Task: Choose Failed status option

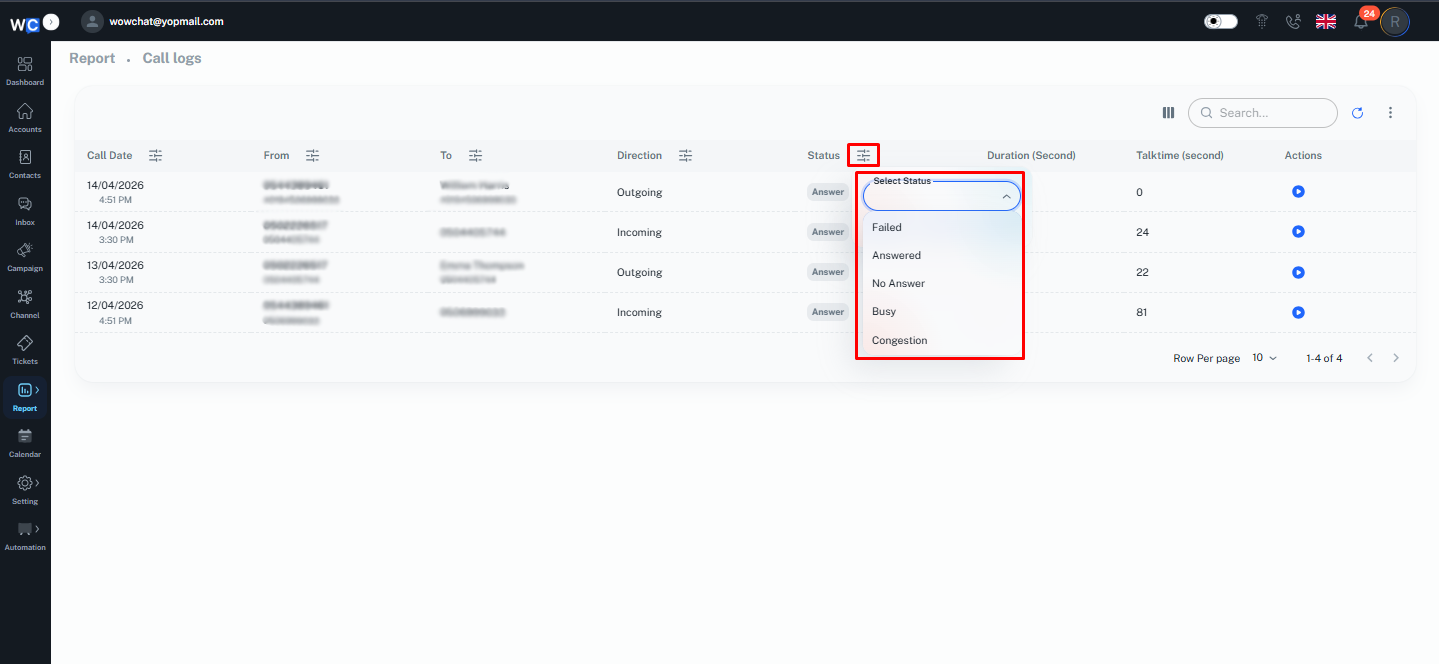Action: (942, 227)
